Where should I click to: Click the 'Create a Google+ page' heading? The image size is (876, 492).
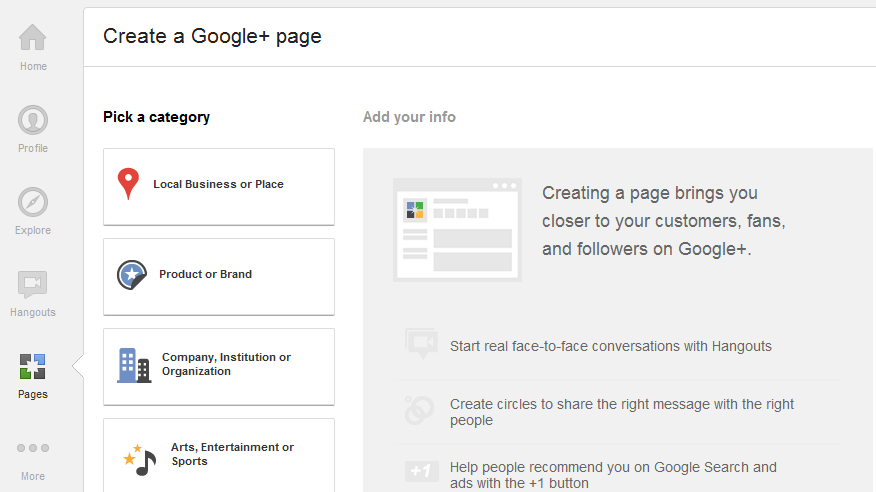pos(212,37)
